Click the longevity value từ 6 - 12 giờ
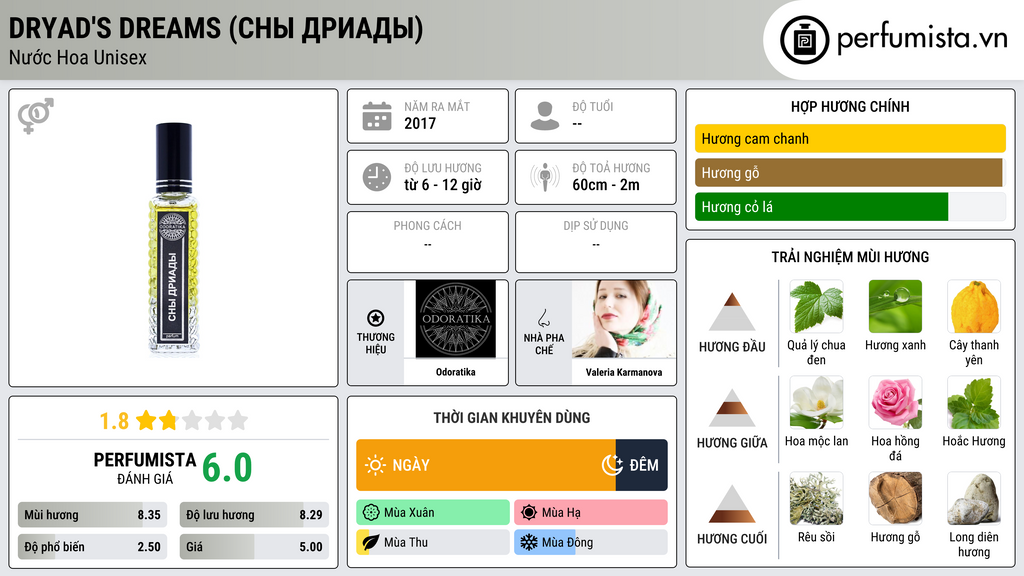This screenshot has width=1024, height=576. [x=443, y=185]
